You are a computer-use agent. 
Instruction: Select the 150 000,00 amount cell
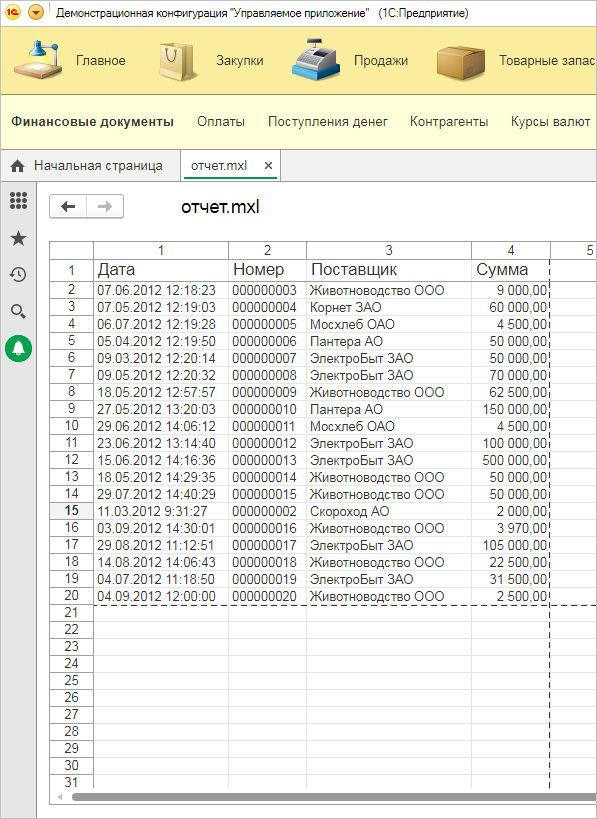[511, 409]
